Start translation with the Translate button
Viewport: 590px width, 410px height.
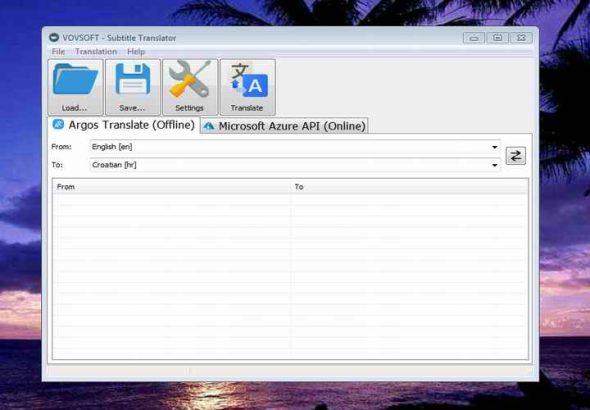(248, 87)
